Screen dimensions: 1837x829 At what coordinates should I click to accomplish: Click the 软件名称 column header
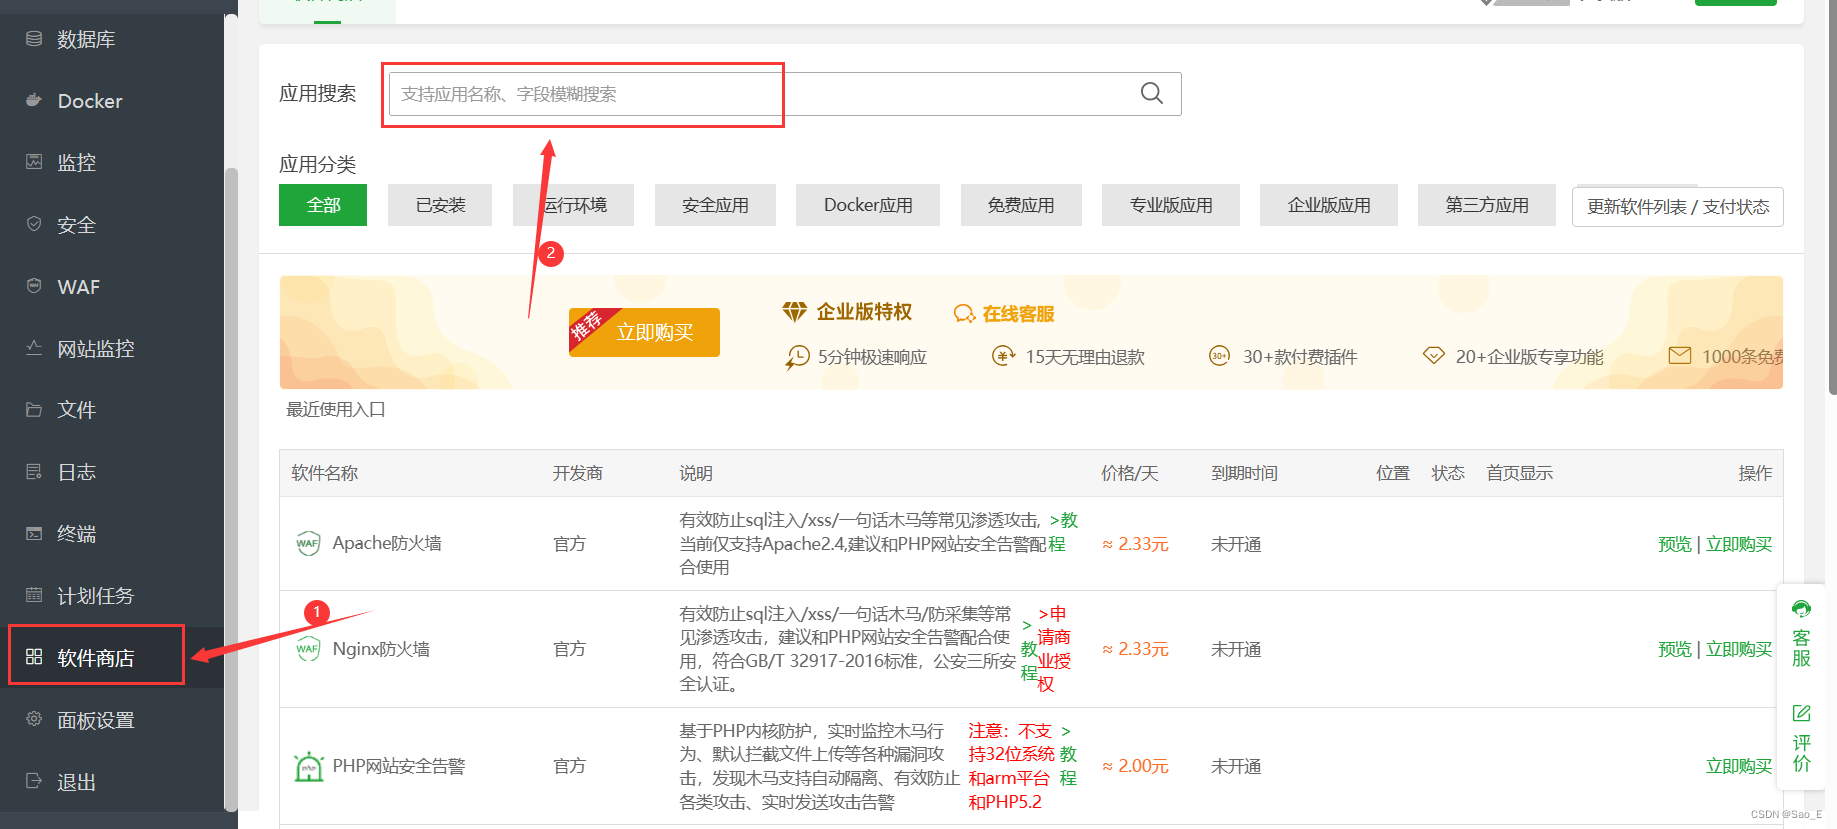(x=324, y=473)
